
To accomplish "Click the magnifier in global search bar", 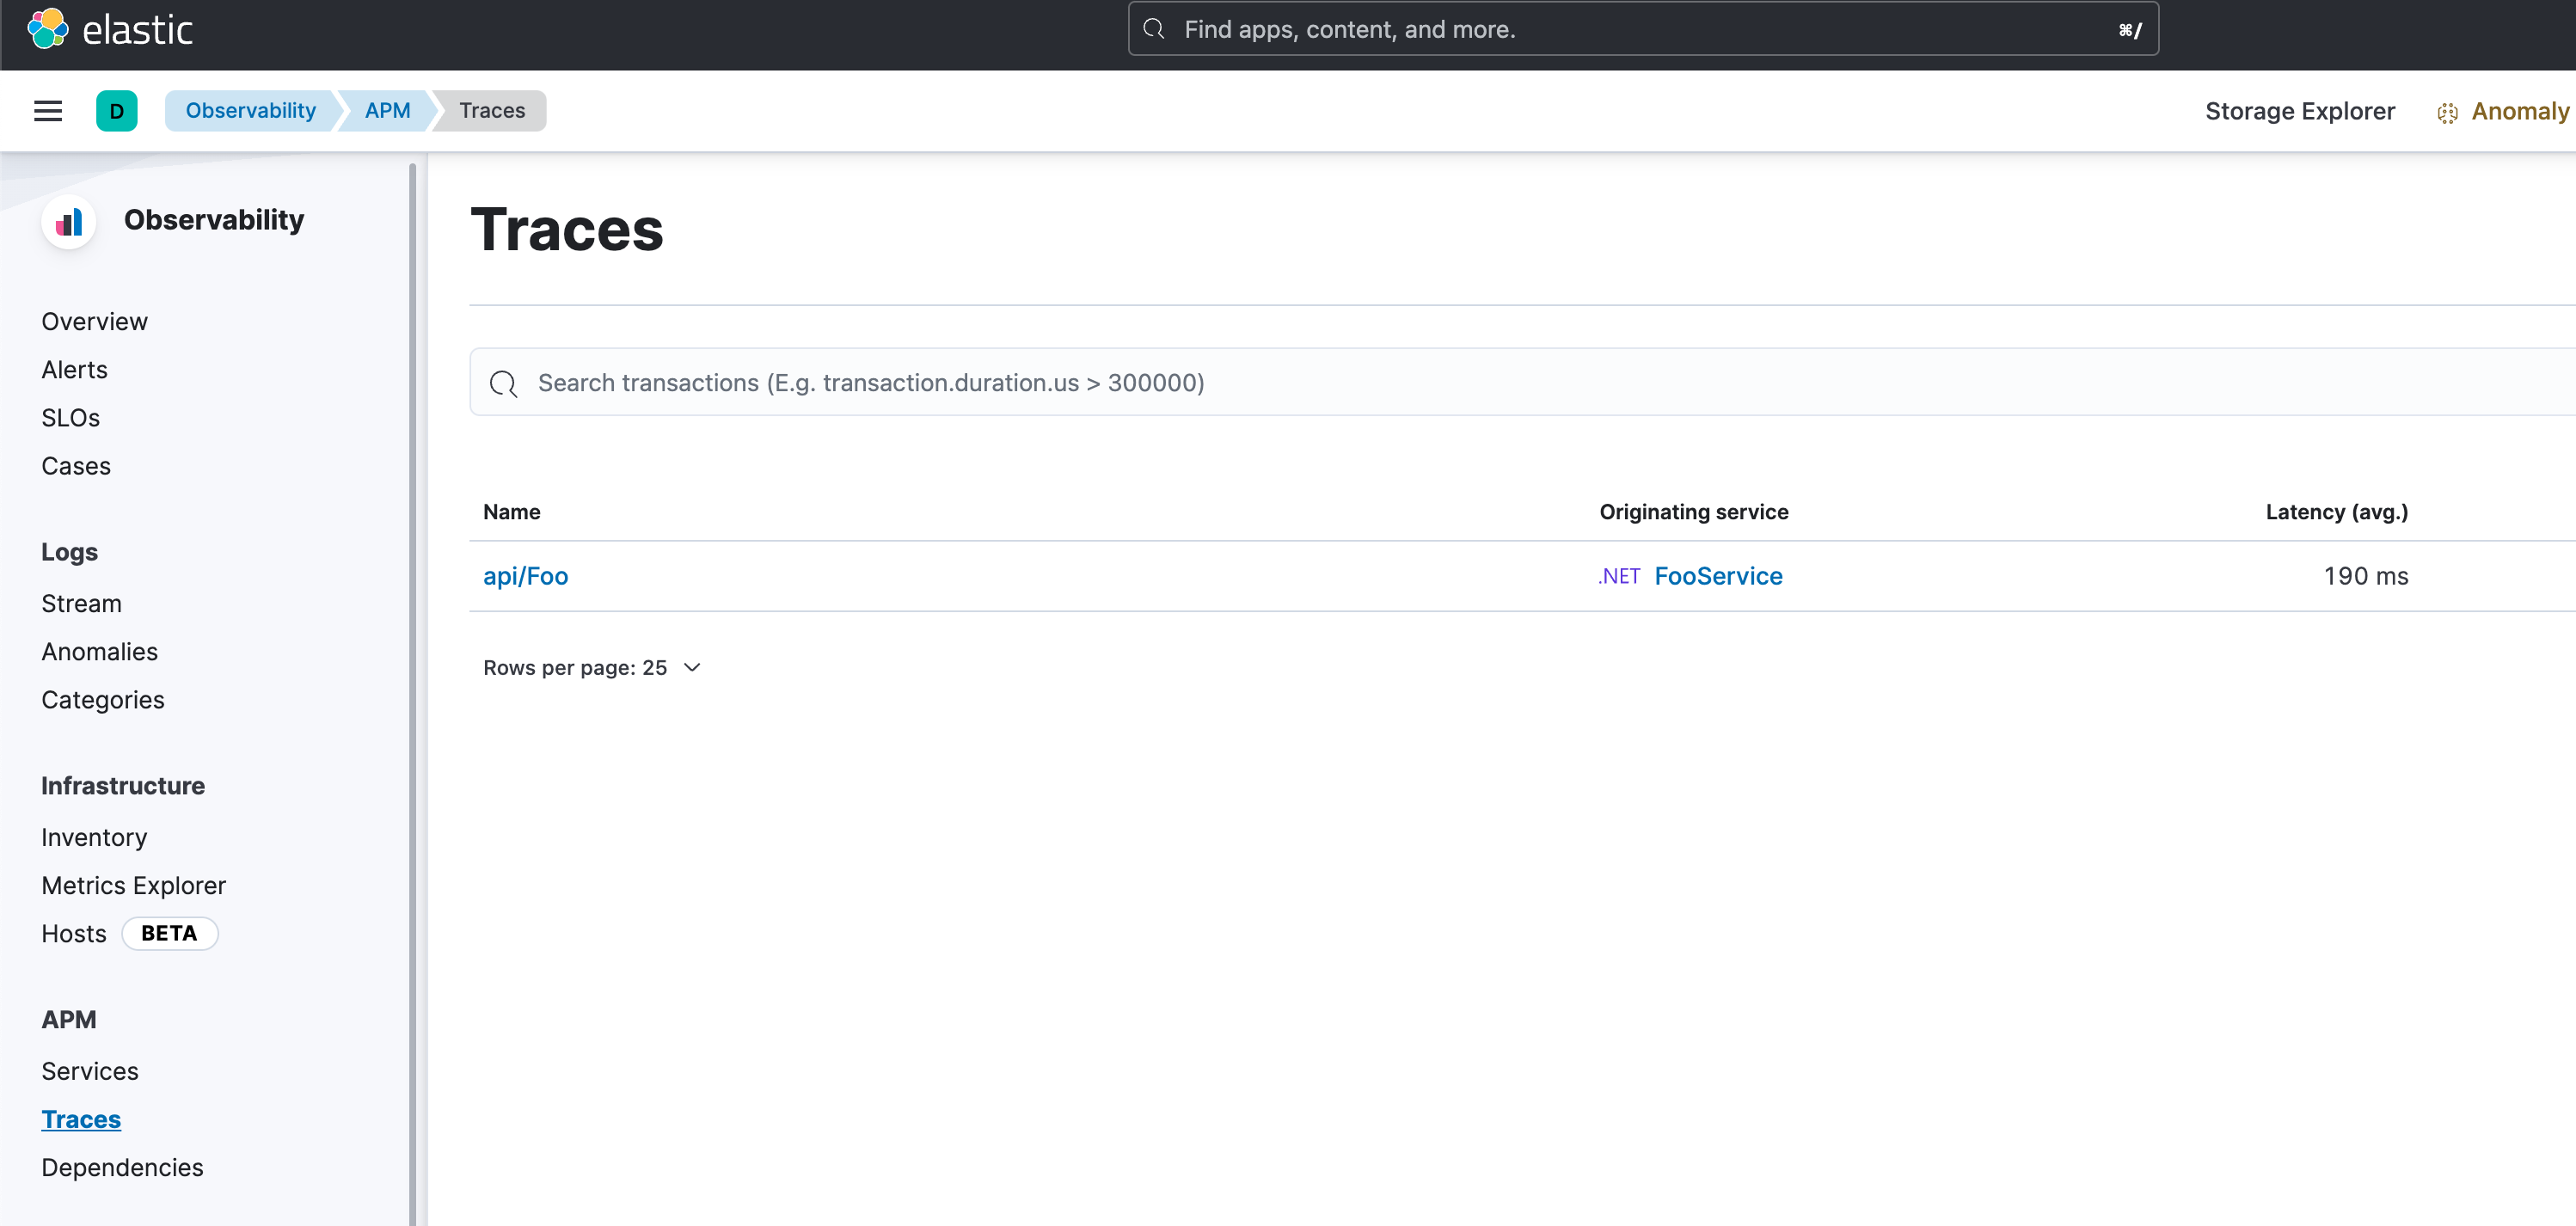I will pos(1154,29).
